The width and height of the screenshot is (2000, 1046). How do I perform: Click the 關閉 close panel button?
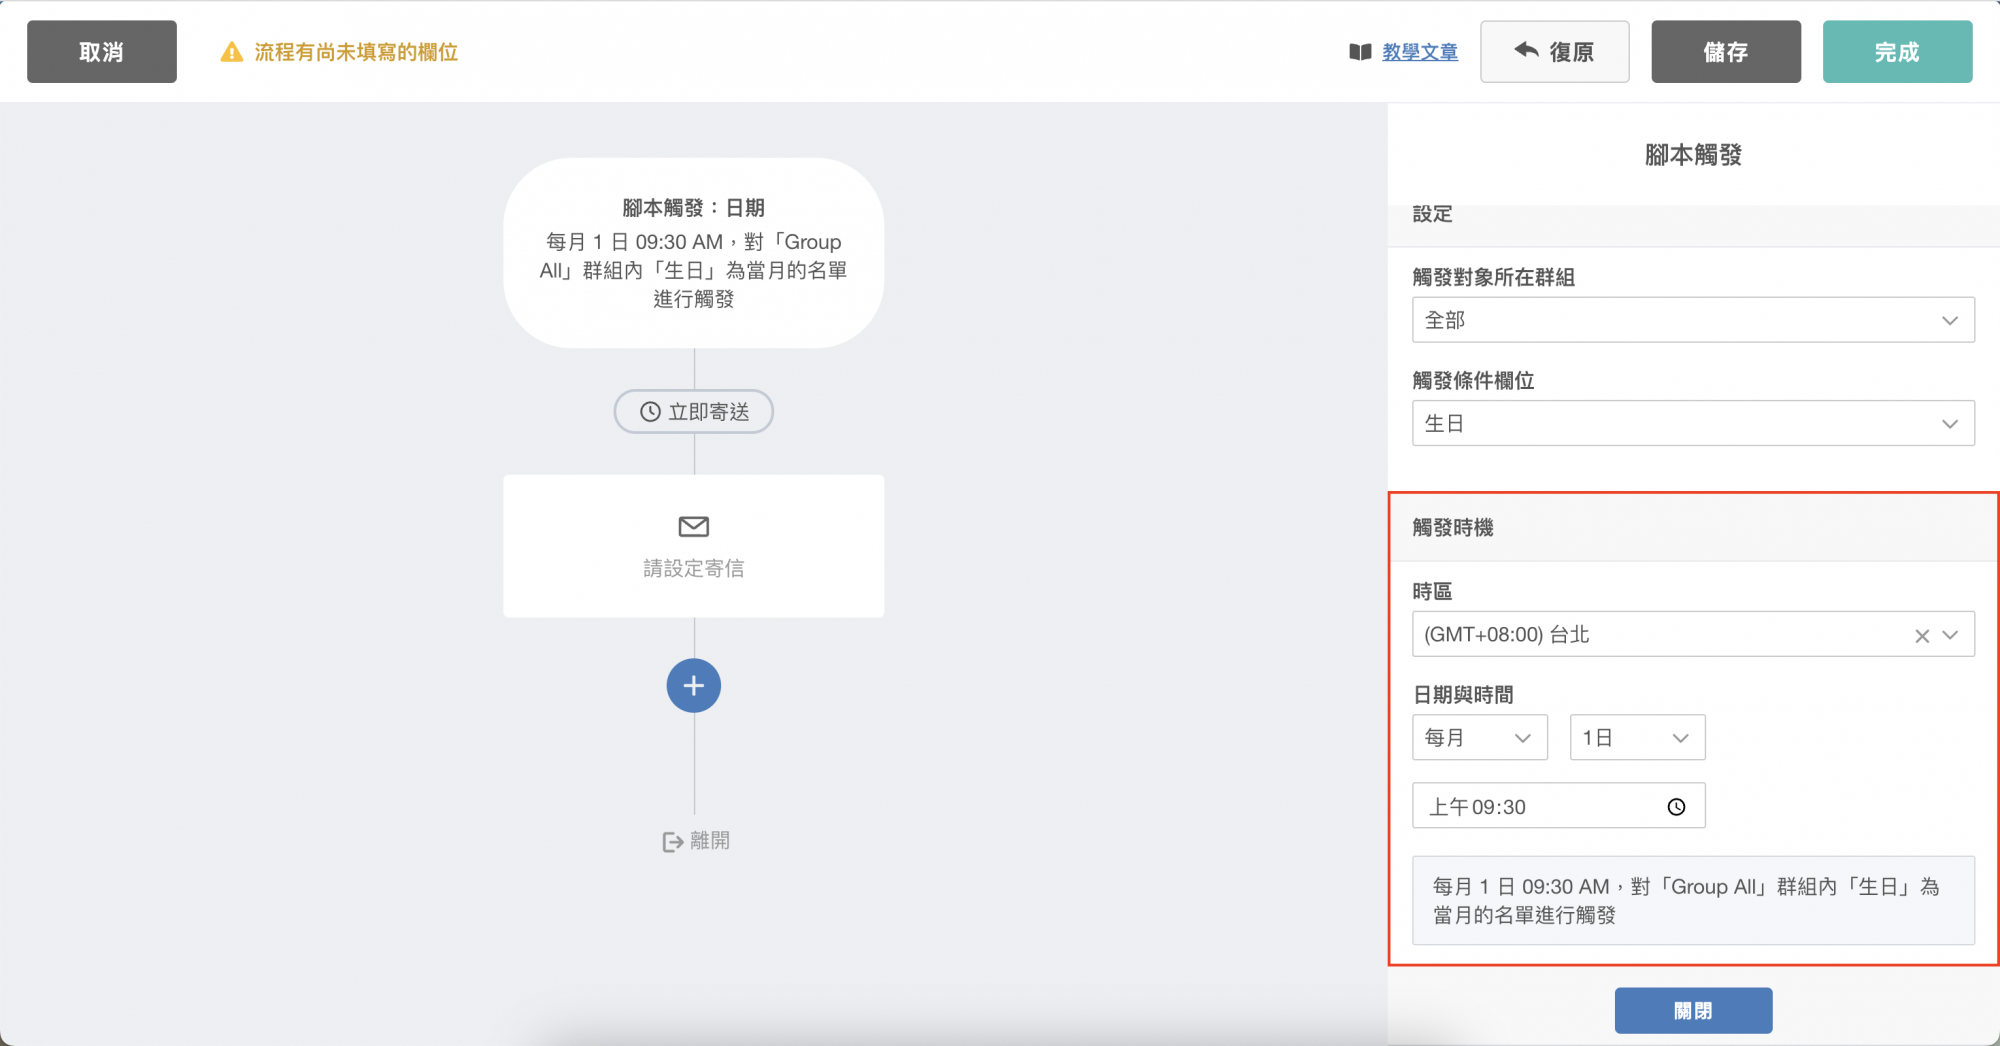tap(1693, 1011)
